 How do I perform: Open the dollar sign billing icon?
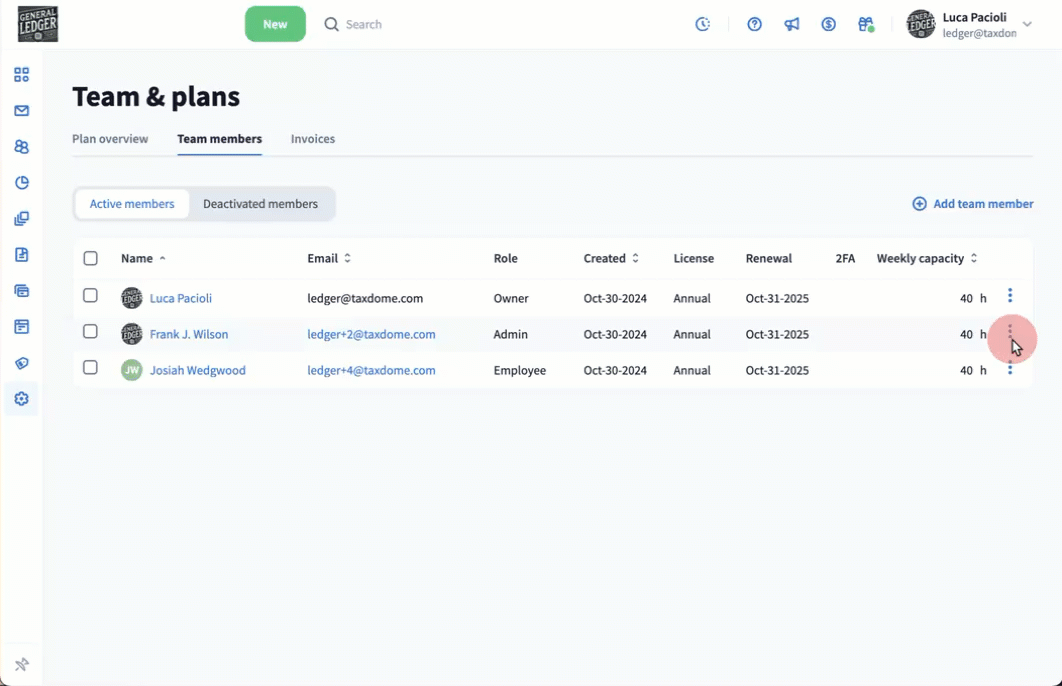pyautogui.click(x=829, y=24)
